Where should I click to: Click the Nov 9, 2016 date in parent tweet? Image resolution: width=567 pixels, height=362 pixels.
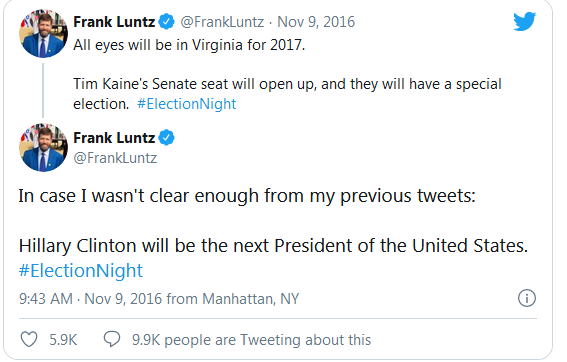click(316, 22)
